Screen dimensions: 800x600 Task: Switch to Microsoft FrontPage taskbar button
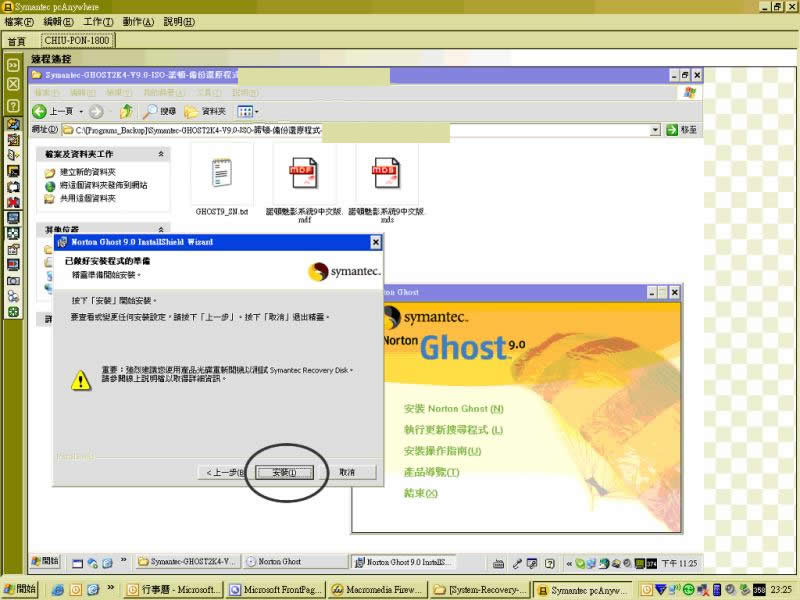coord(276,590)
